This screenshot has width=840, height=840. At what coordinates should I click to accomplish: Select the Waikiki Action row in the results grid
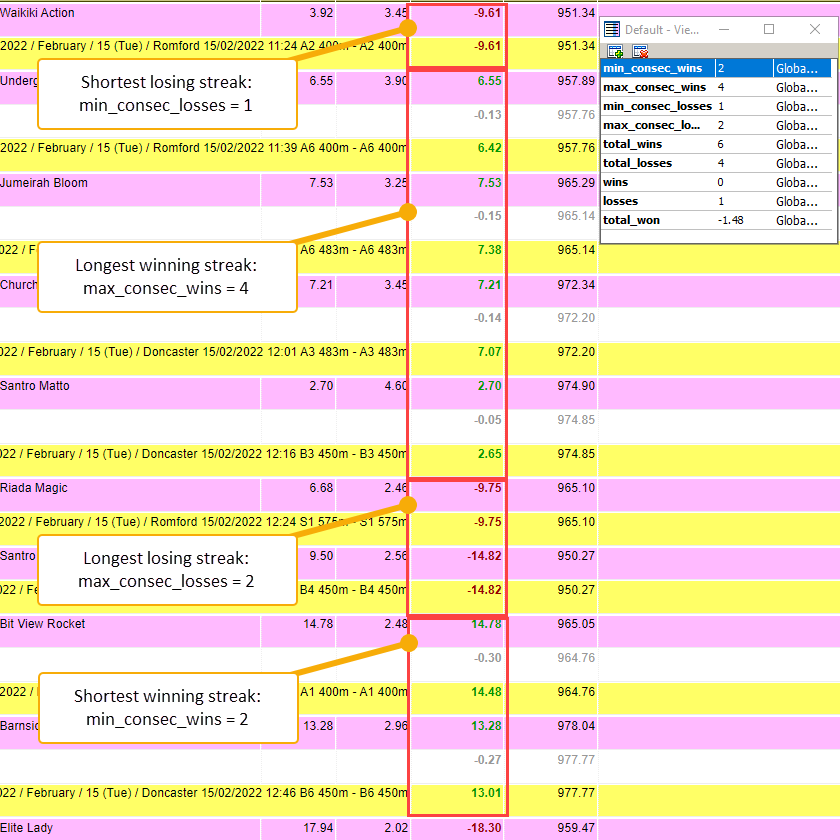60,13
